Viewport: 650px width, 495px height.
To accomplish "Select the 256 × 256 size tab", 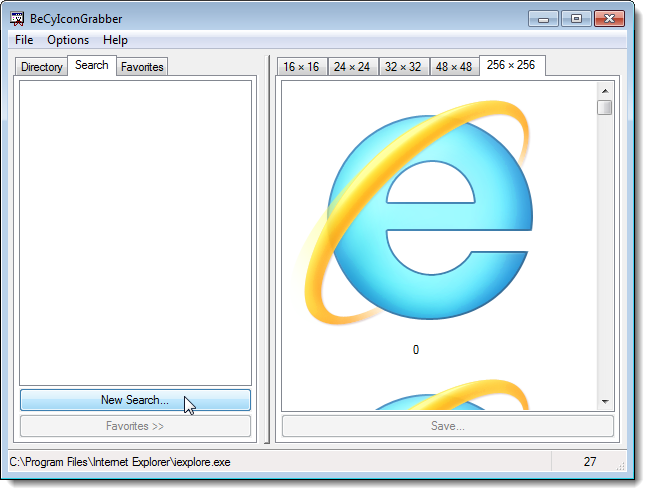I will pyautogui.click(x=512, y=65).
